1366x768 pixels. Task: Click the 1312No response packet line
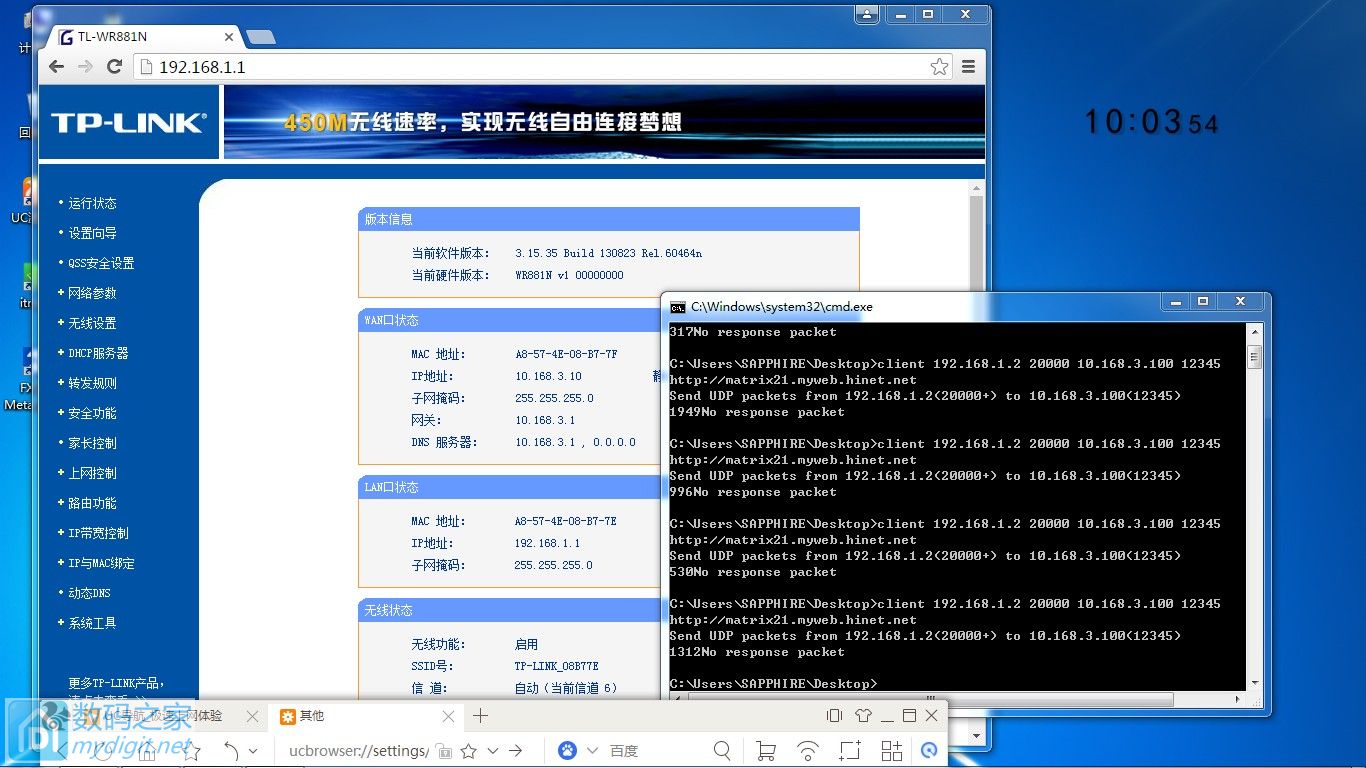[x=757, y=652]
